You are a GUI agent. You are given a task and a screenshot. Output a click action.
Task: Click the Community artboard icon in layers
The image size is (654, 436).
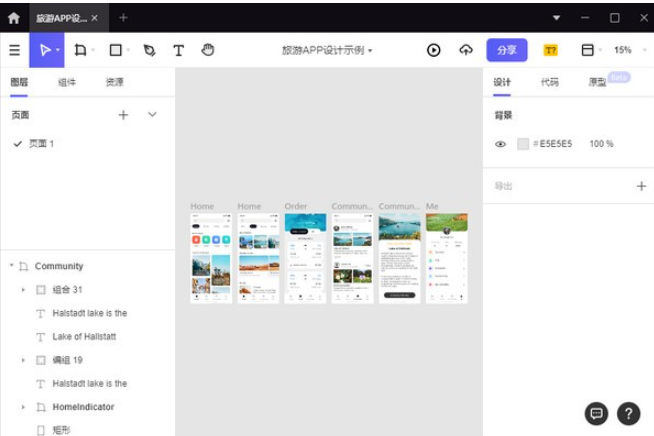click(x=24, y=266)
